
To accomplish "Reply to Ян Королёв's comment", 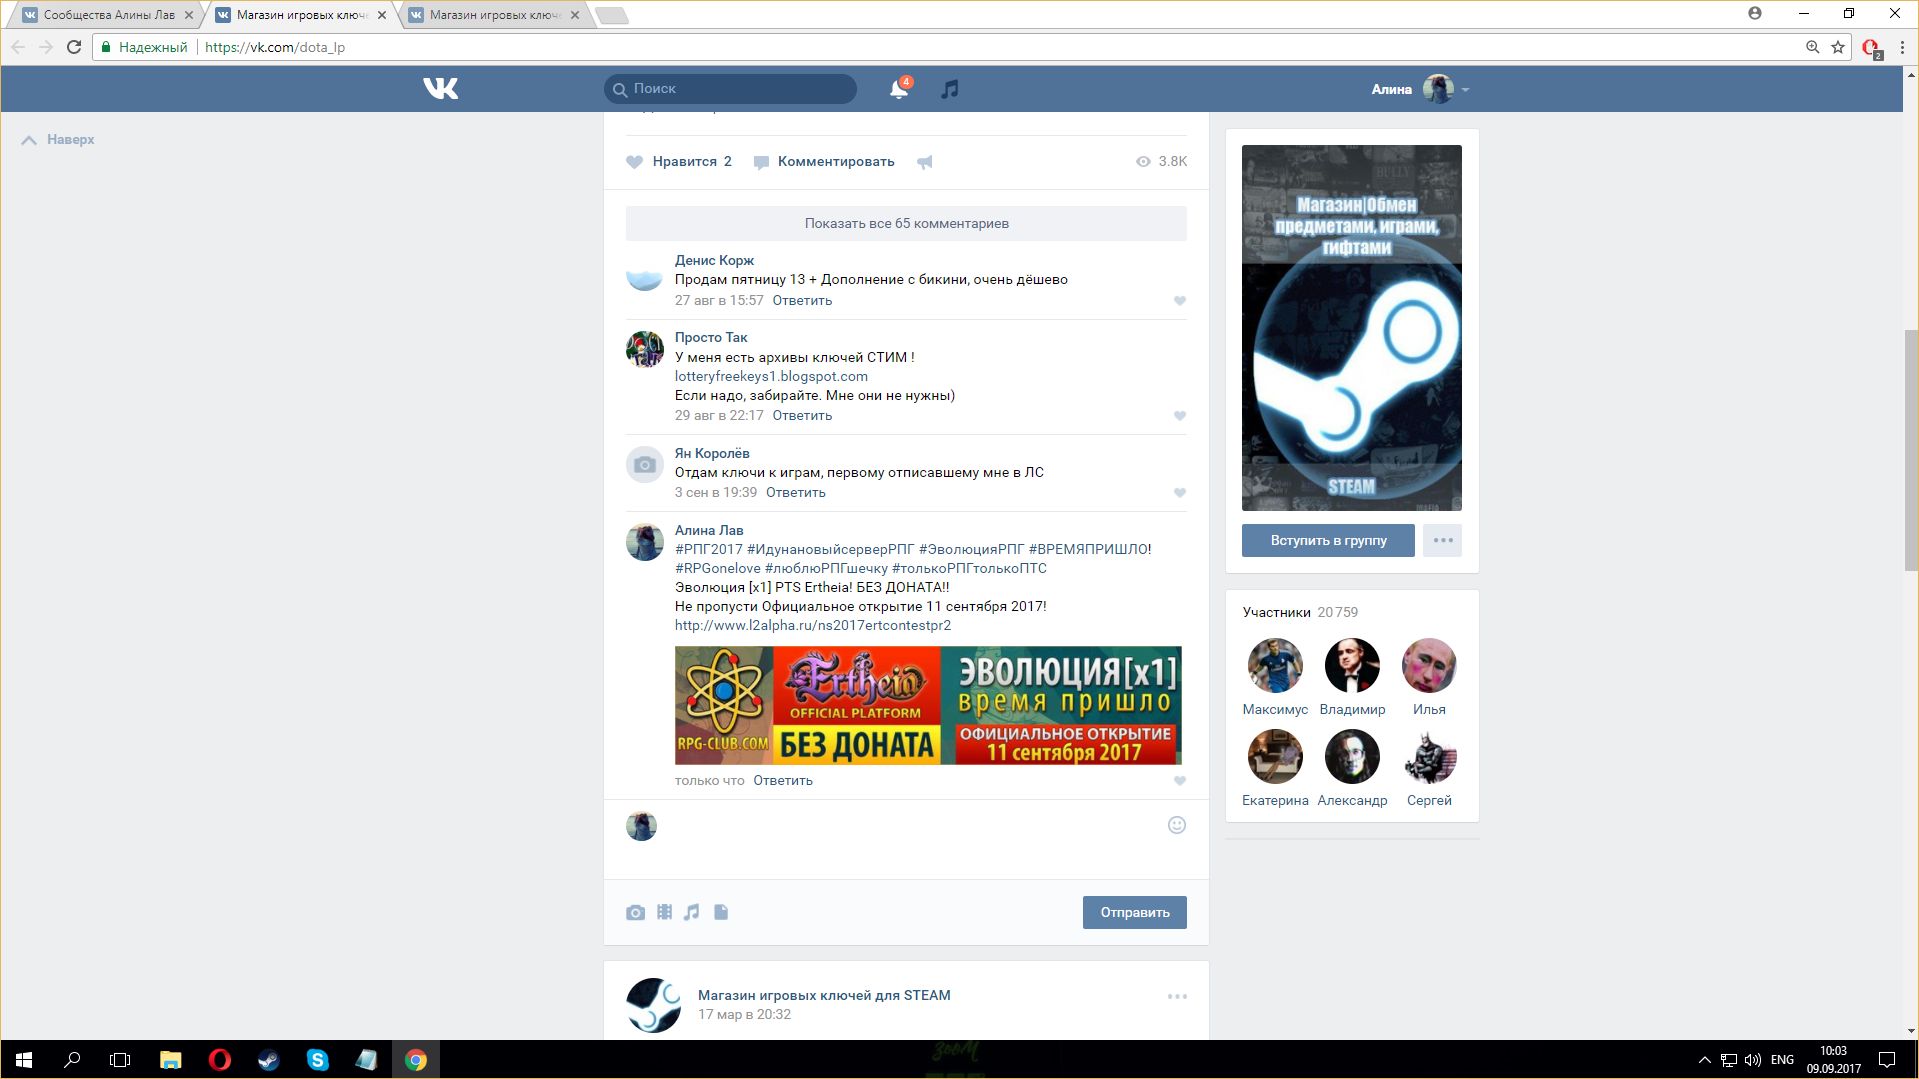I will point(796,492).
